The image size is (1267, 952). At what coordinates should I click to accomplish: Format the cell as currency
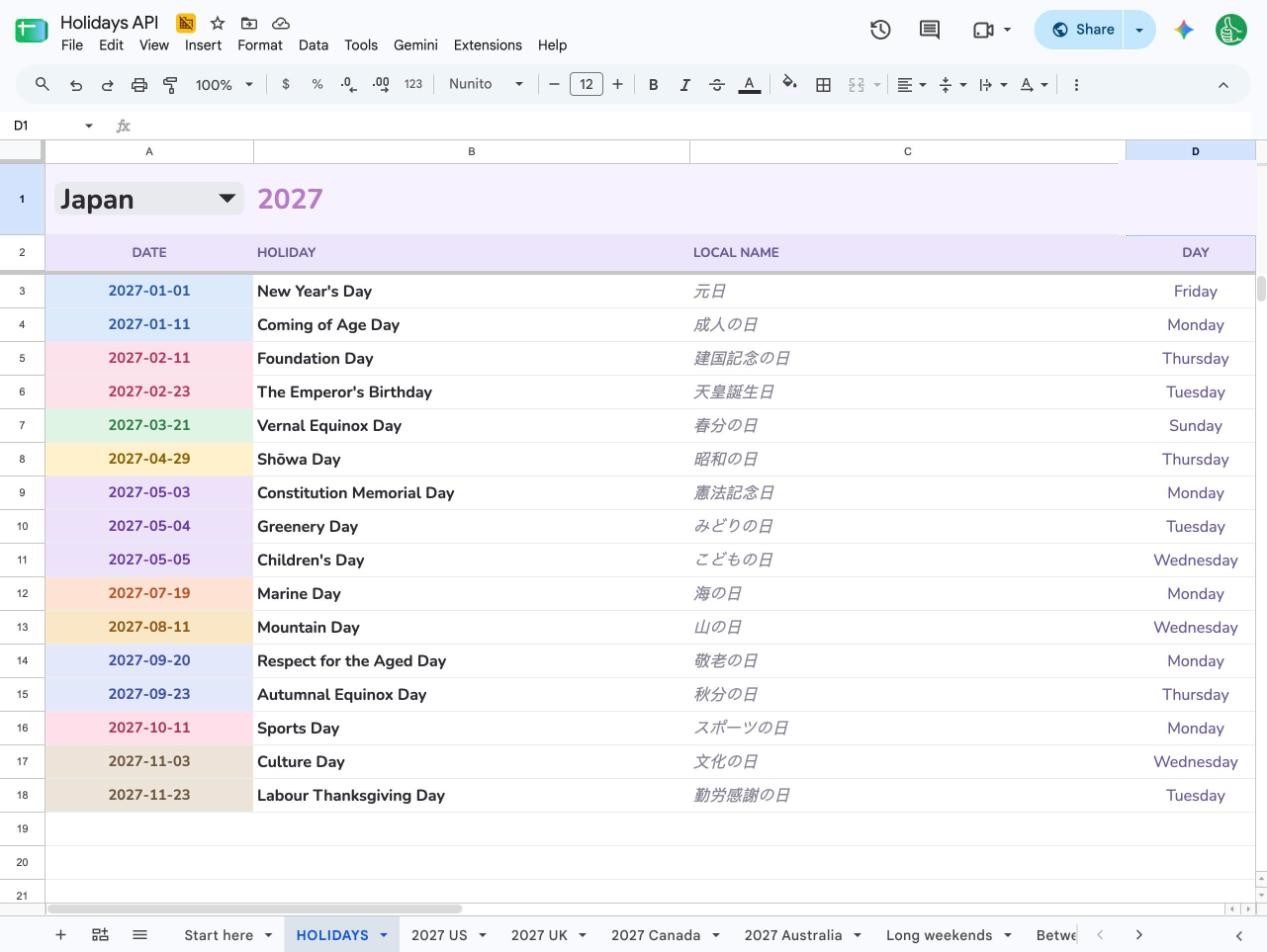(286, 85)
